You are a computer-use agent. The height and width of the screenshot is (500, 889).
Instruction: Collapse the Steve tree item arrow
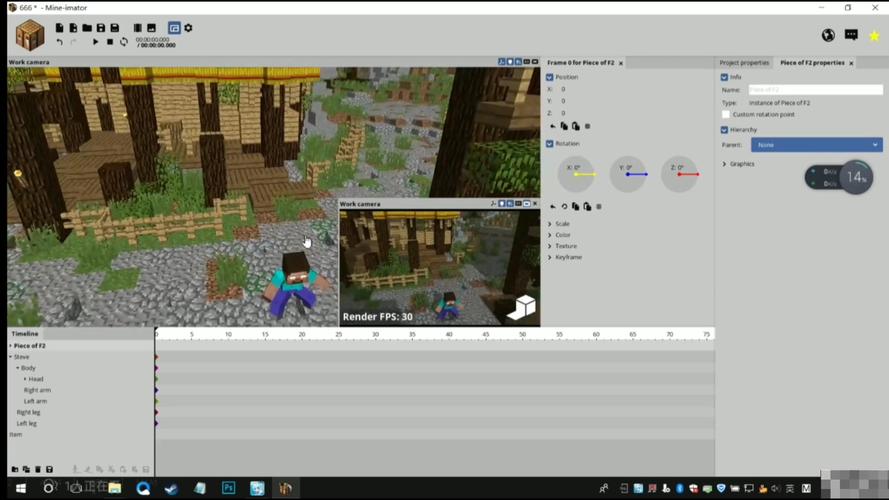11,357
